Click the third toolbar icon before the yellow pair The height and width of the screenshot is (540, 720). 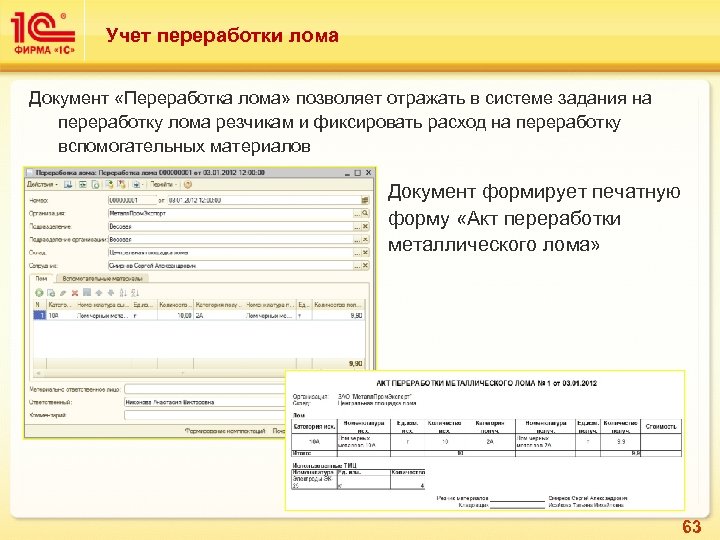click(95, 185)
